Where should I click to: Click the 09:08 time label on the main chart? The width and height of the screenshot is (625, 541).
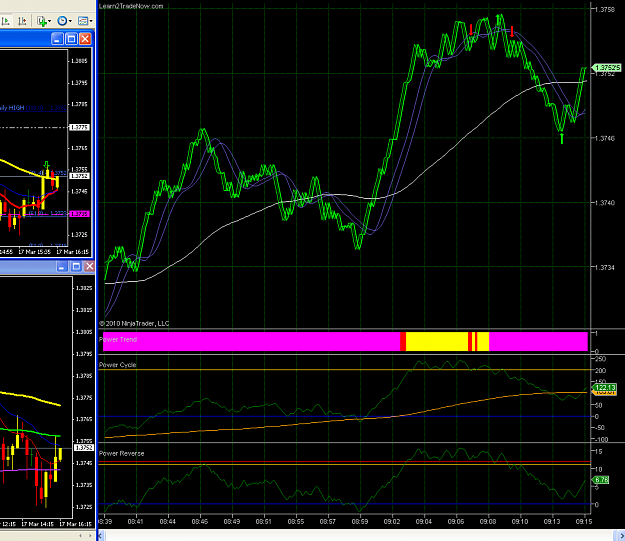pos(488,521)
